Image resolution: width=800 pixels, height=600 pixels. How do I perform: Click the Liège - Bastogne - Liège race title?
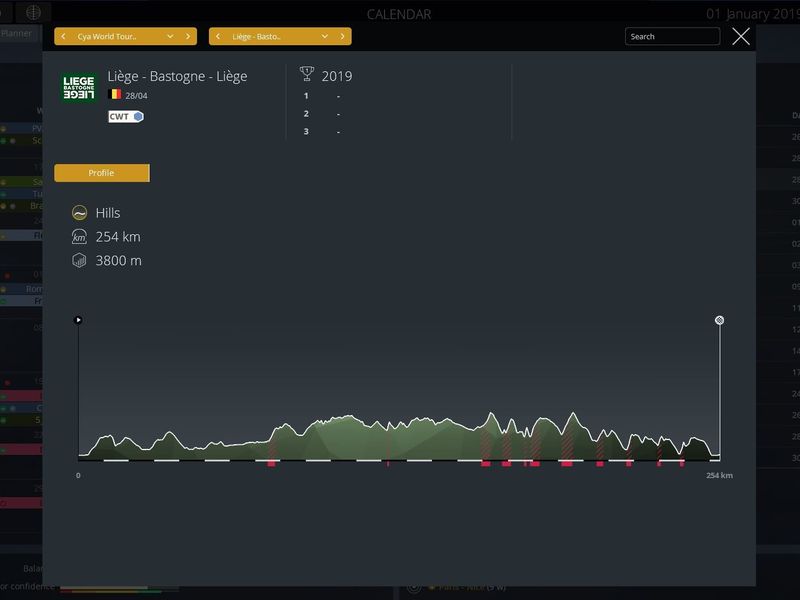(x=177, y=77)
